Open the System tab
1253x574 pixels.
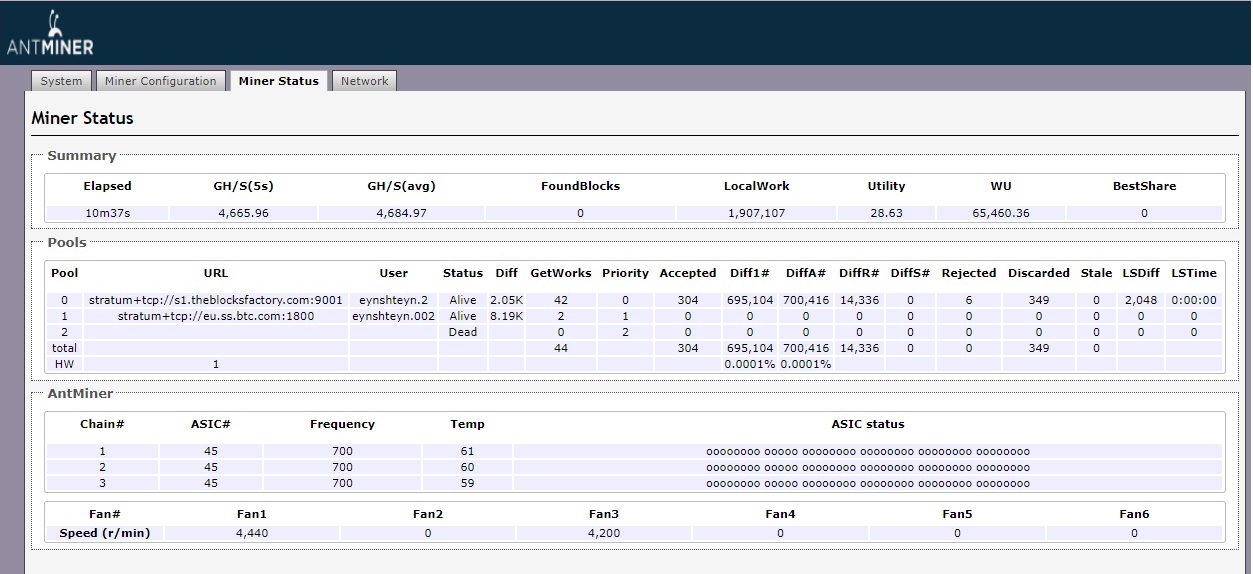click(x=62, y=81)
